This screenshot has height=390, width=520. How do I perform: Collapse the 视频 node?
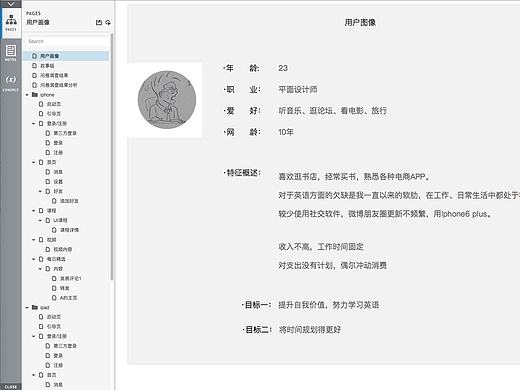click(34, 240)
